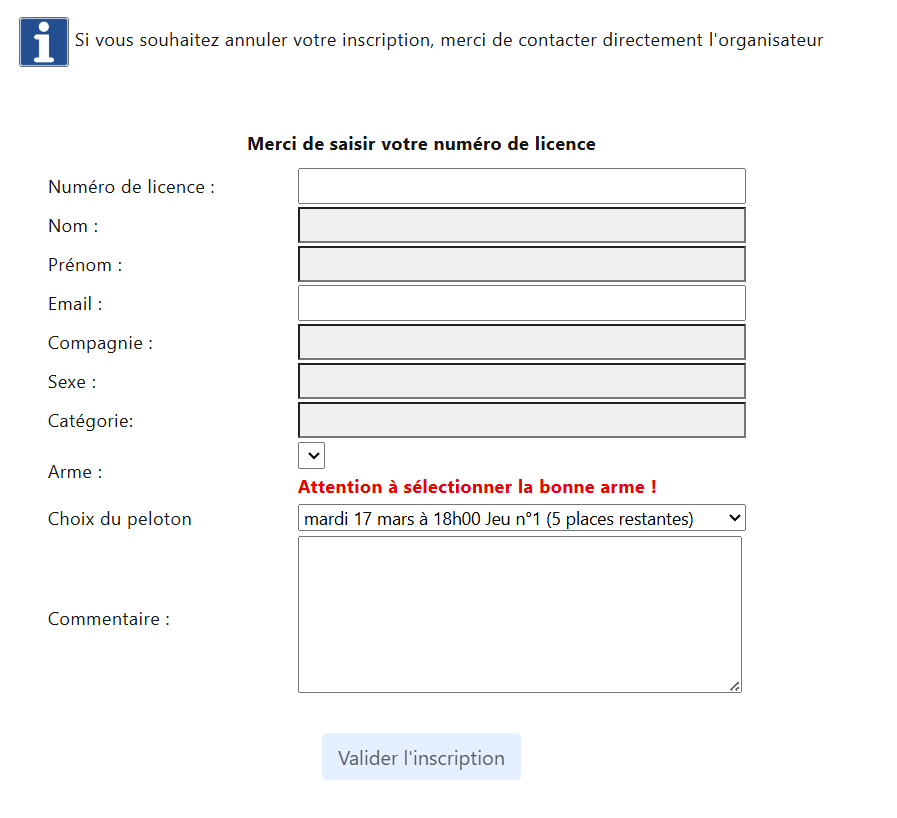Click the Sexe field
Image resolution: width=897 pixels, height=818 pixels.
520,381
